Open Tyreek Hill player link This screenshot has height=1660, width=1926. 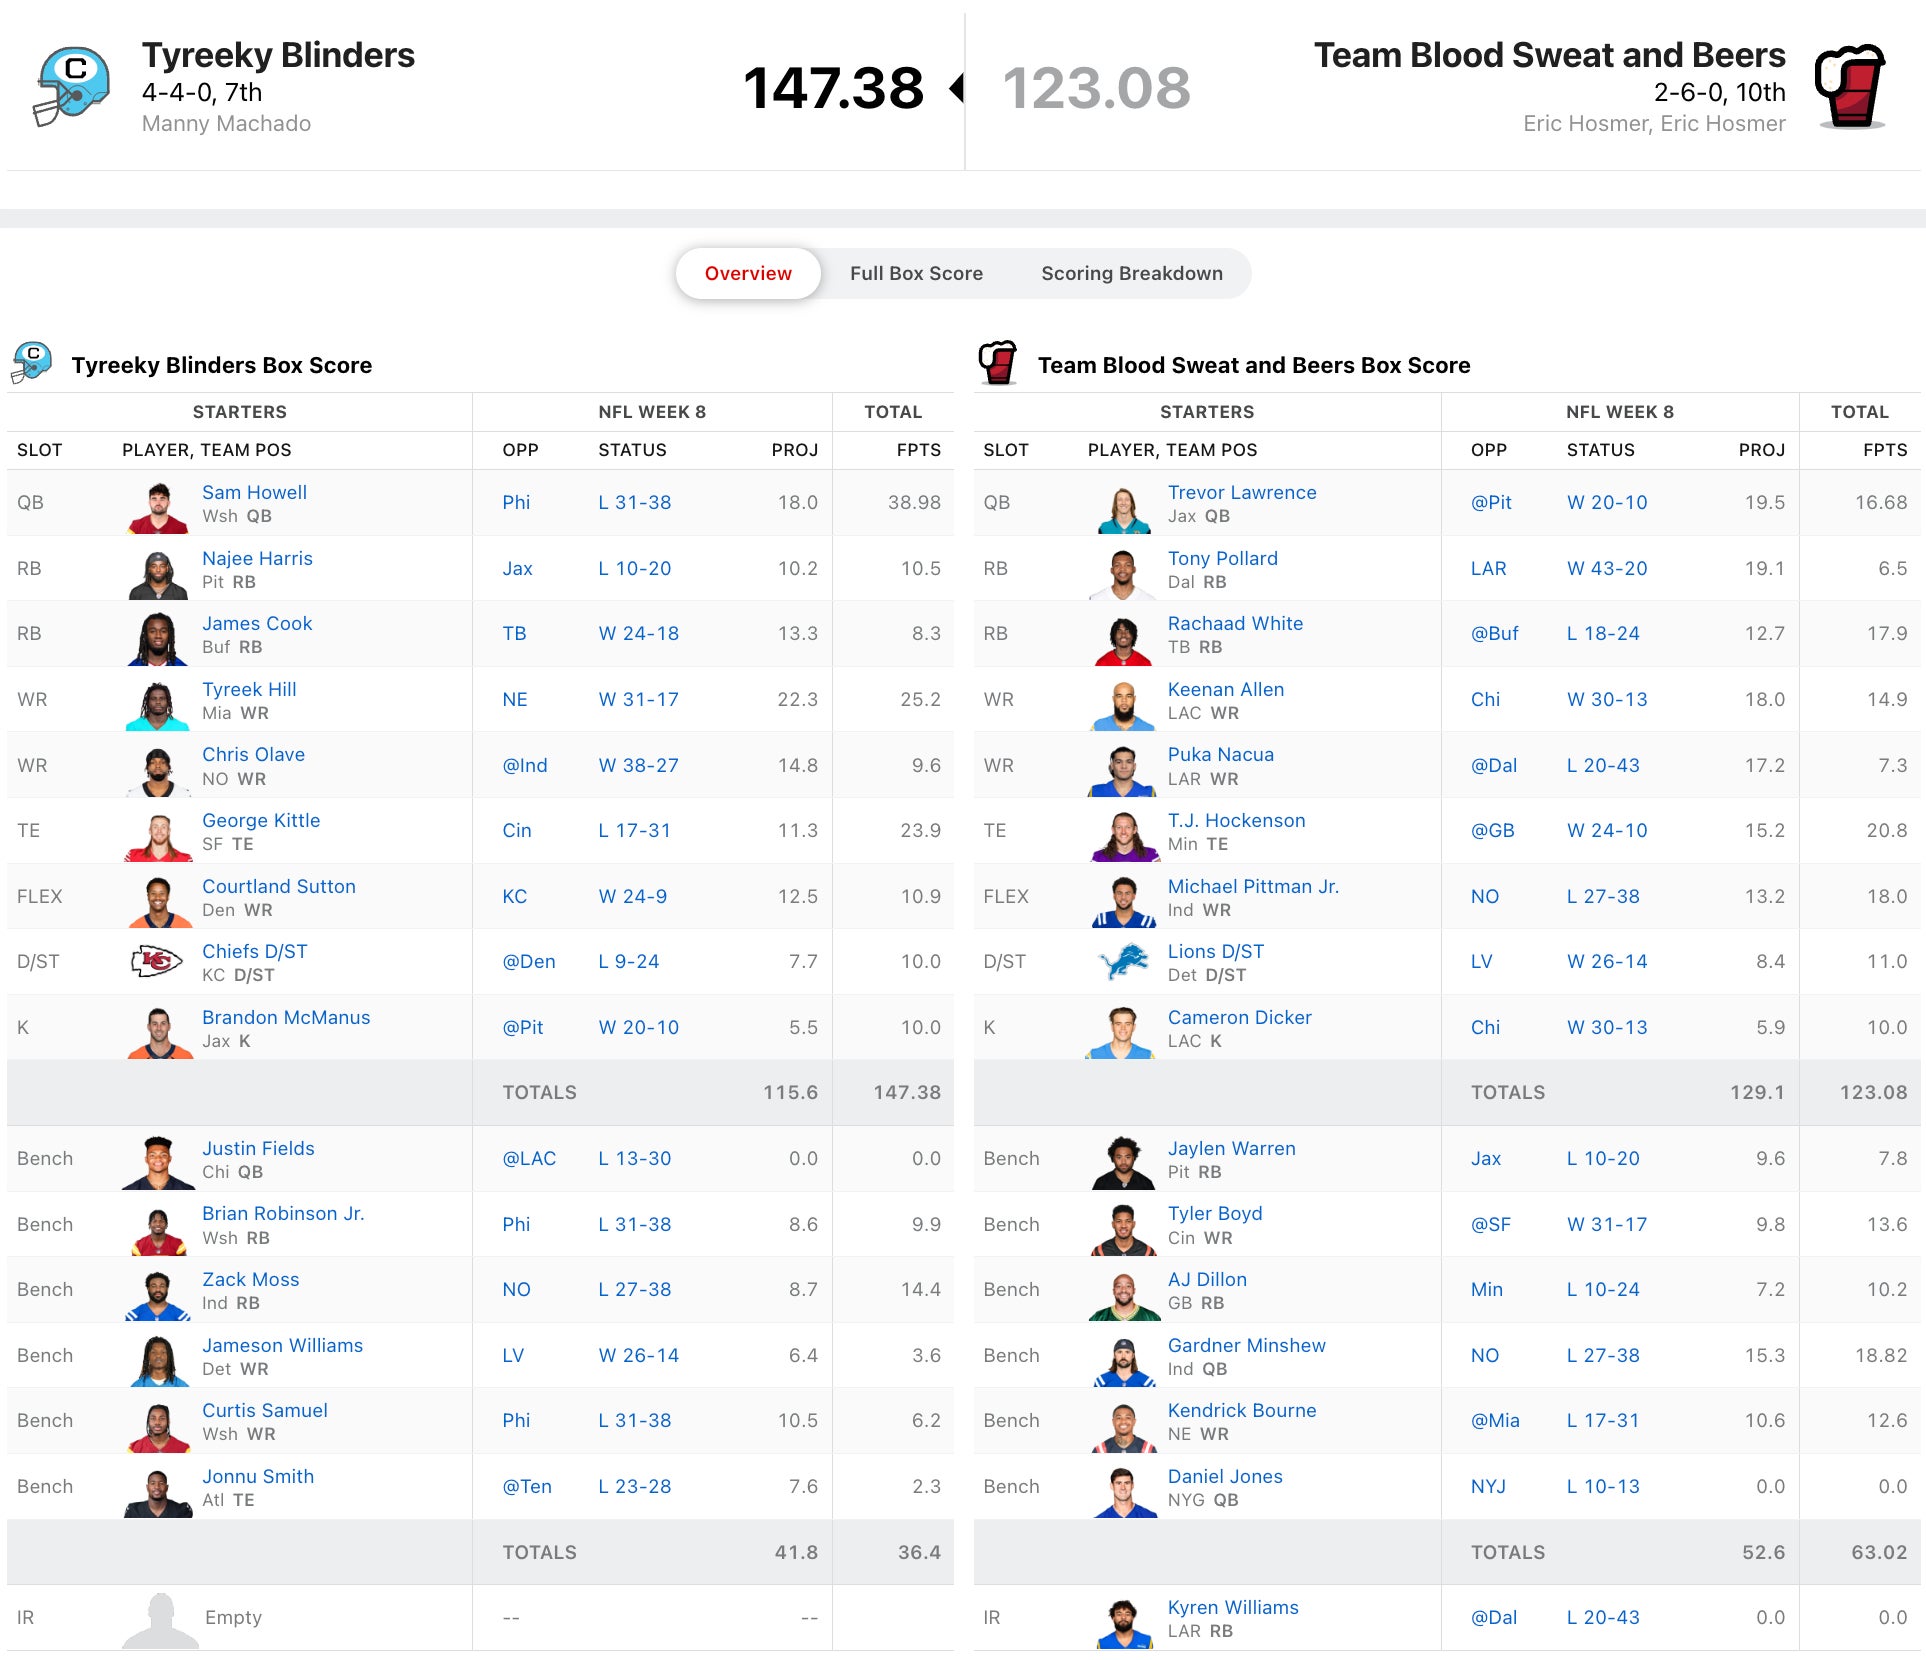pyautogui.click(x=249, y=689)
